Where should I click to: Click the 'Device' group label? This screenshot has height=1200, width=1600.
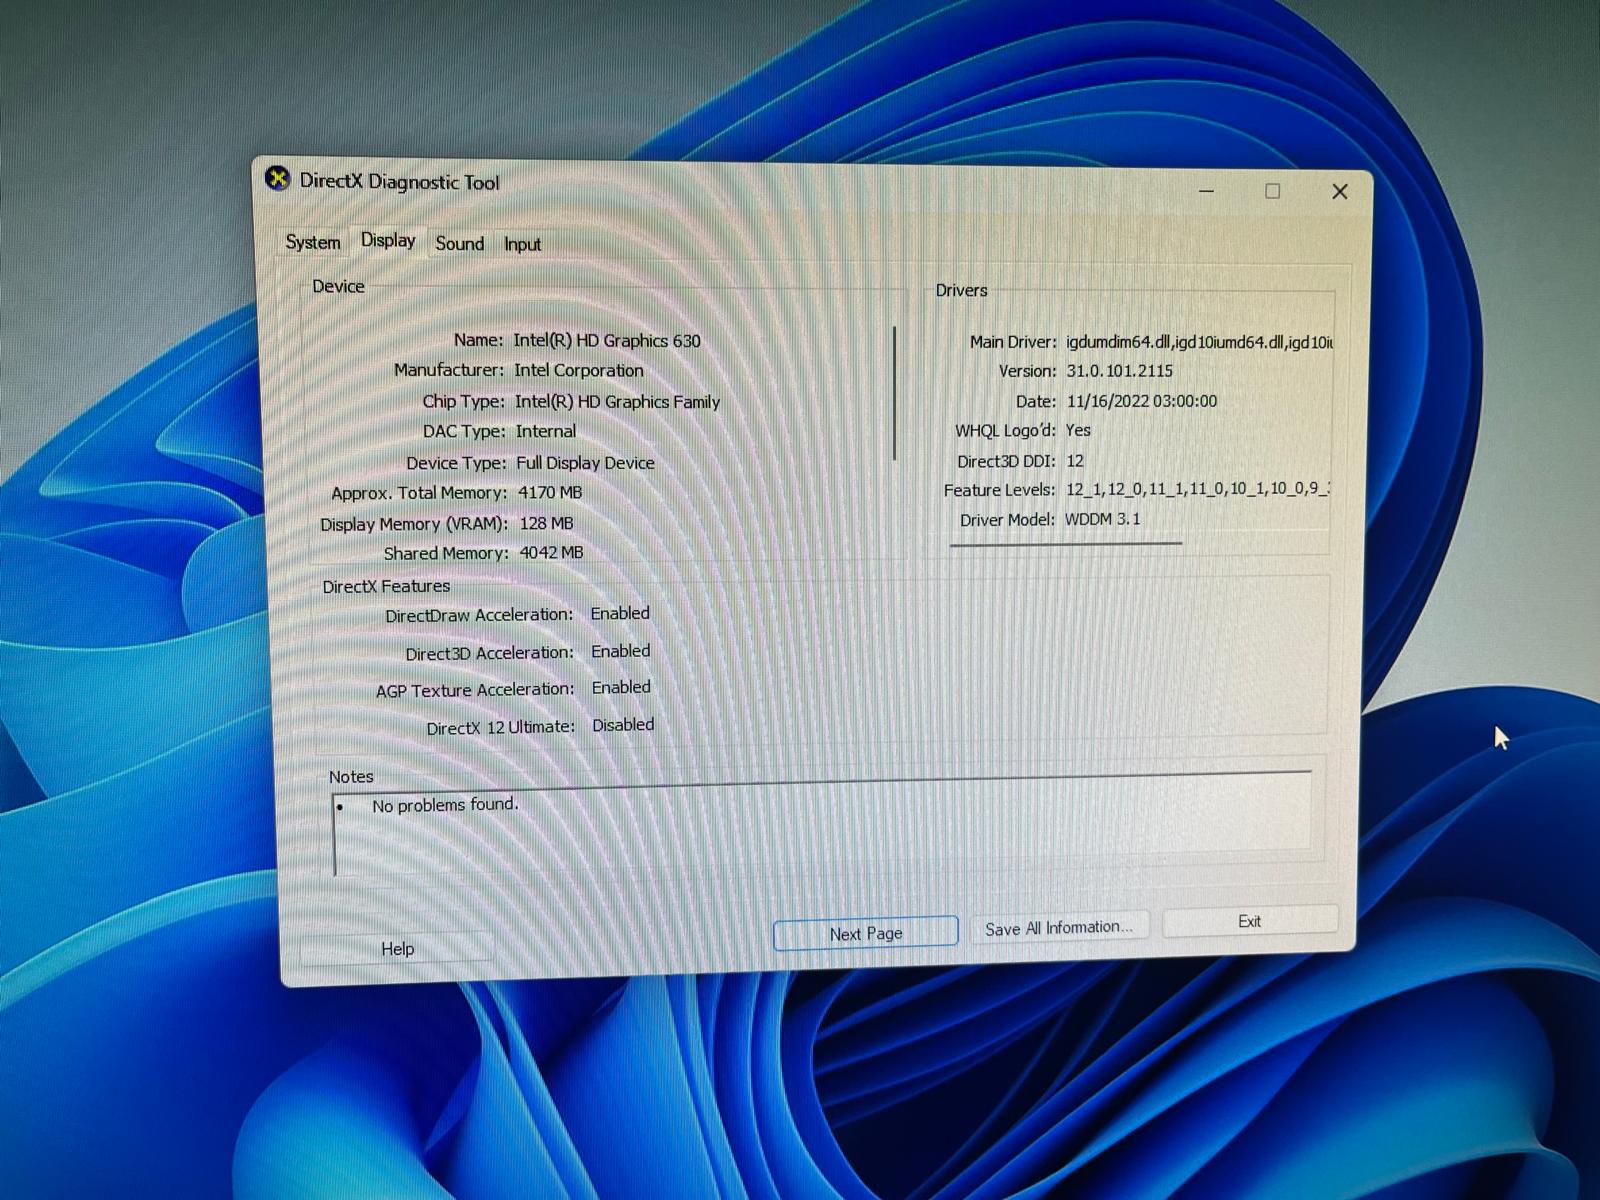point(338,286)
